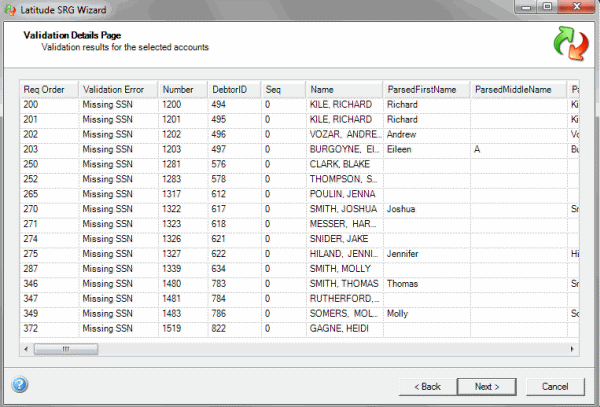Image resolution: width=600 pixels, height=407 pixels.
Task: Select DebtorID cell 618
Action: [235, 224]
